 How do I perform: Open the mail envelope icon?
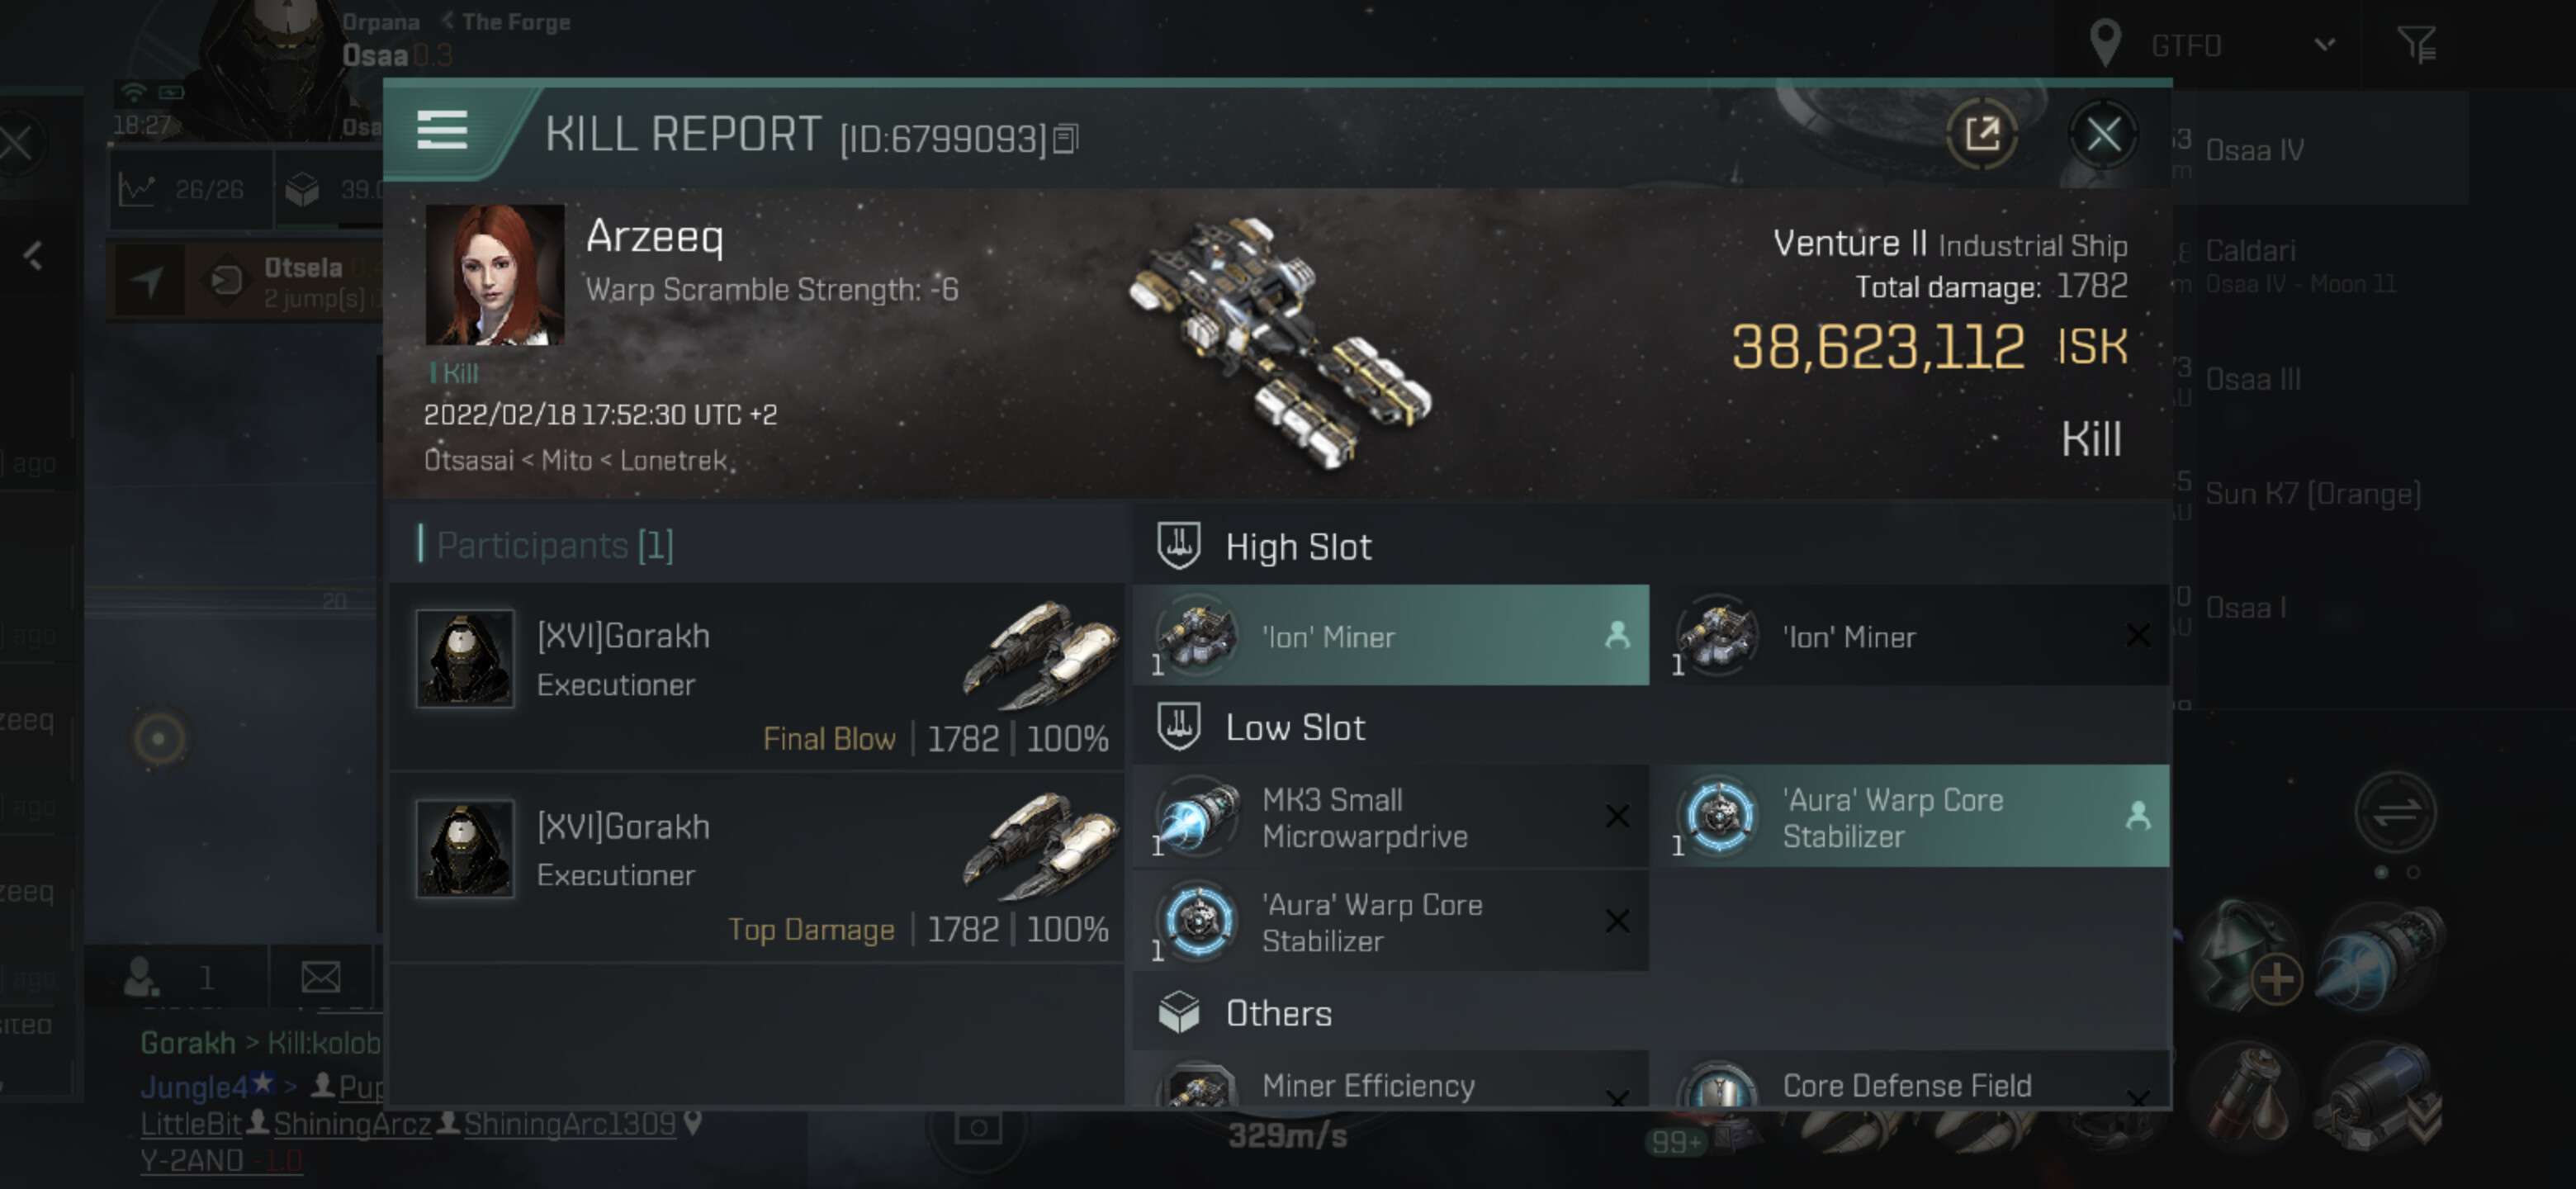(320, 977)
